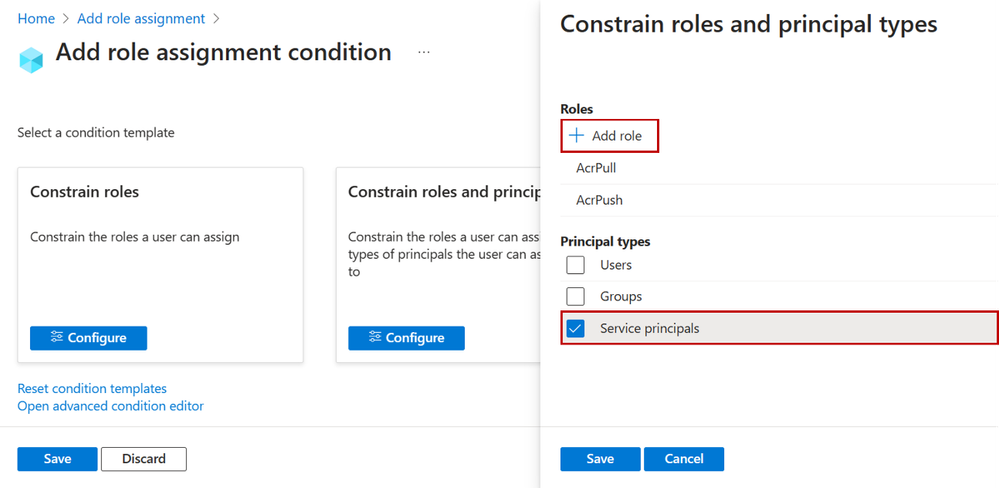Select the AcrPush role entry
The image size is (999, 488).
599,200
